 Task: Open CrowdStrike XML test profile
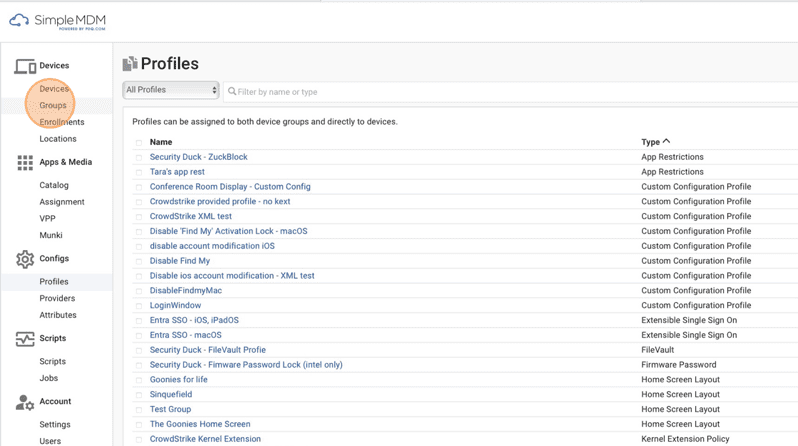pyautogui.click(x=191, y=216)
